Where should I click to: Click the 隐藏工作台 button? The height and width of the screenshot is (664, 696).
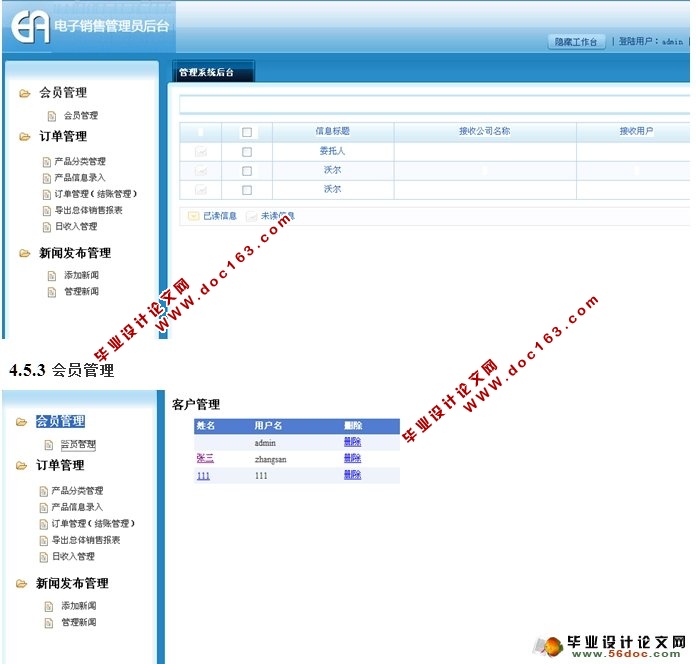tap(576, 42)
